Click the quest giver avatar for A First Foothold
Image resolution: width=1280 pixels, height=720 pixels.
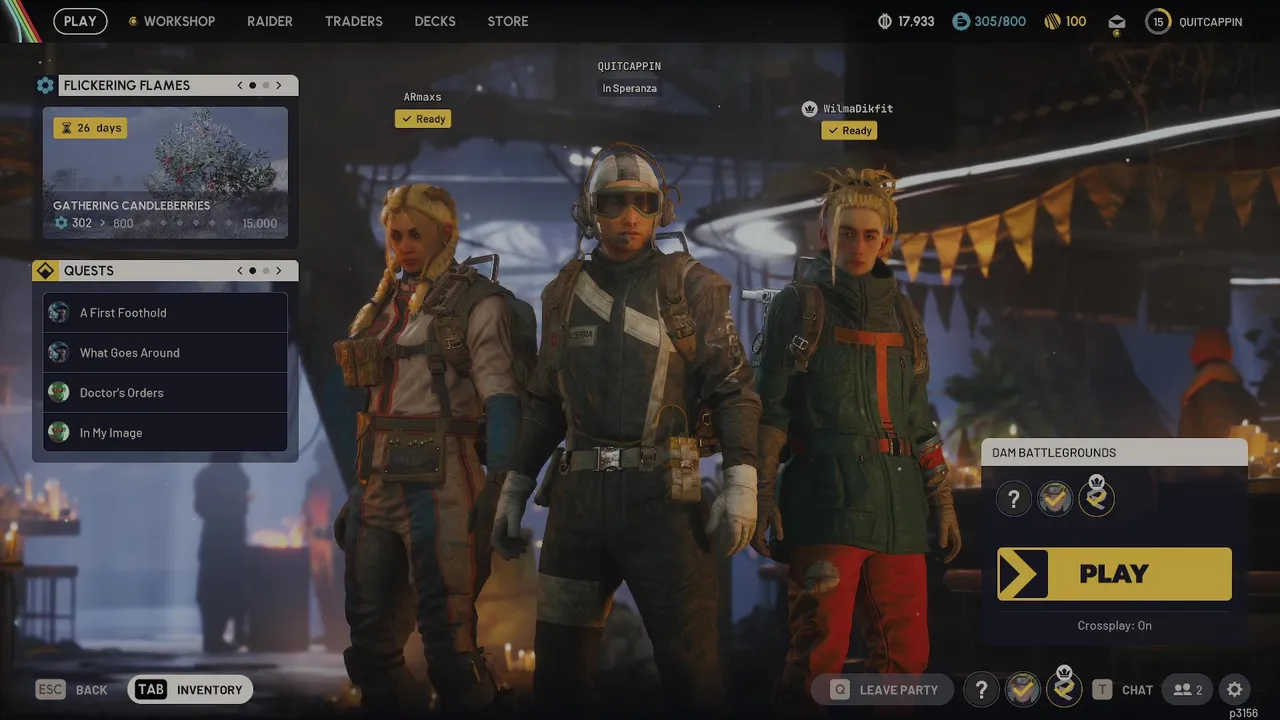(59, 313)
